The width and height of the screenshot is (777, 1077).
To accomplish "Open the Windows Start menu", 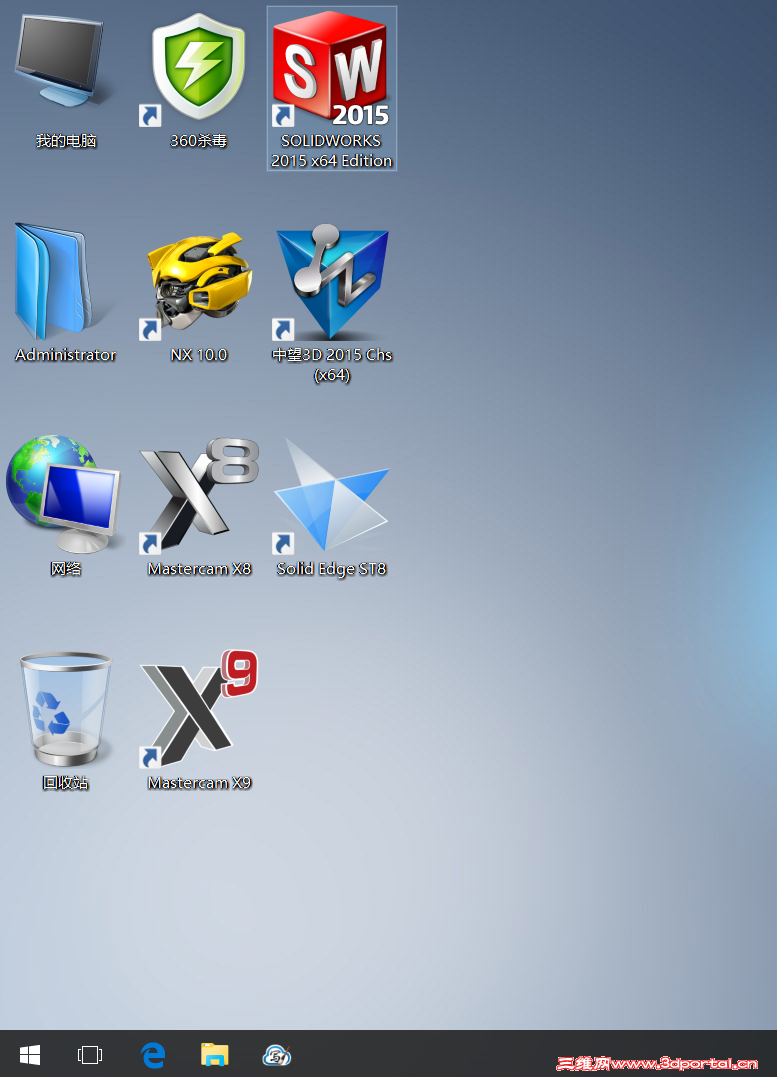I will click(x=30, y=1054).
